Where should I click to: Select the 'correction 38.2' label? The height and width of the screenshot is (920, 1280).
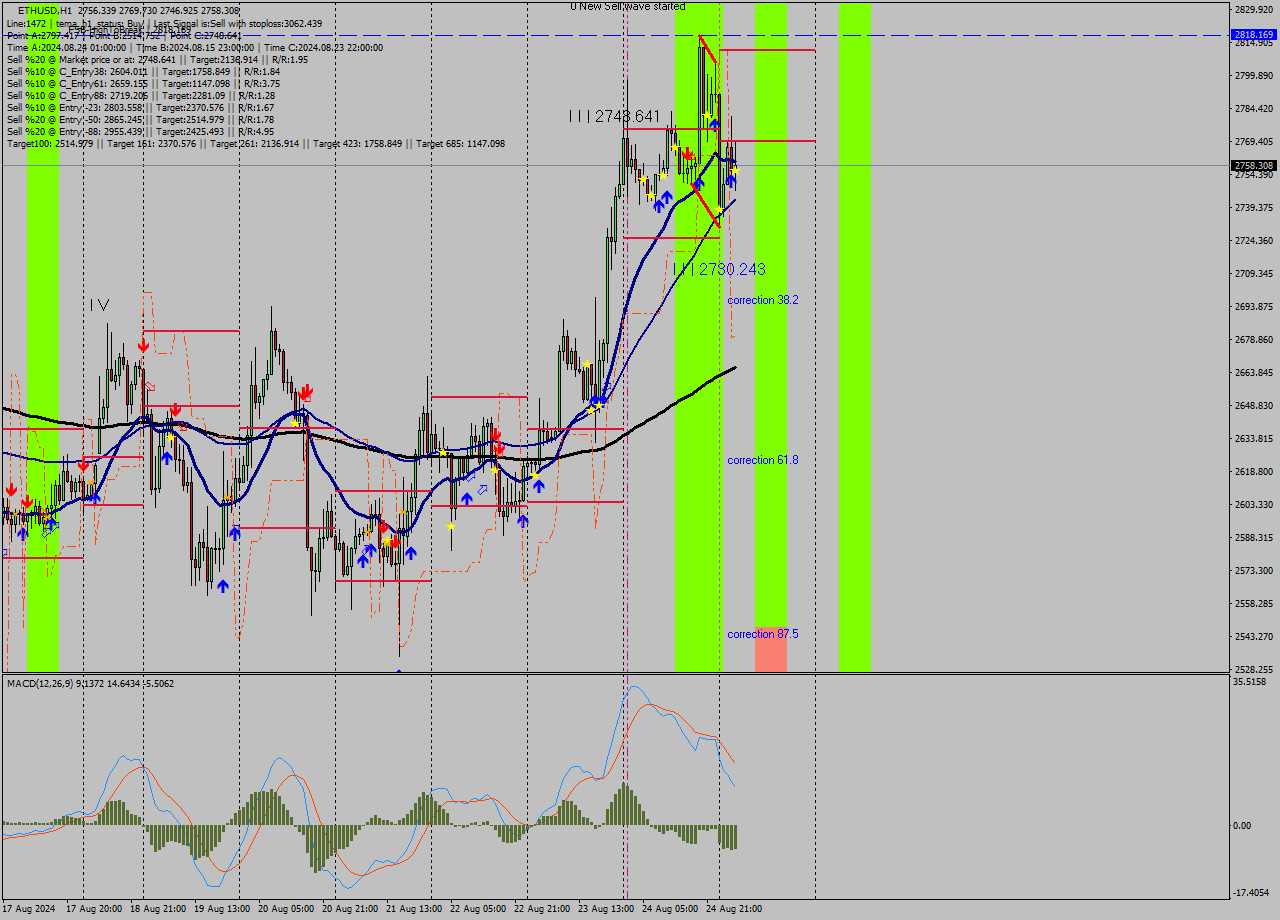(764, 301)
